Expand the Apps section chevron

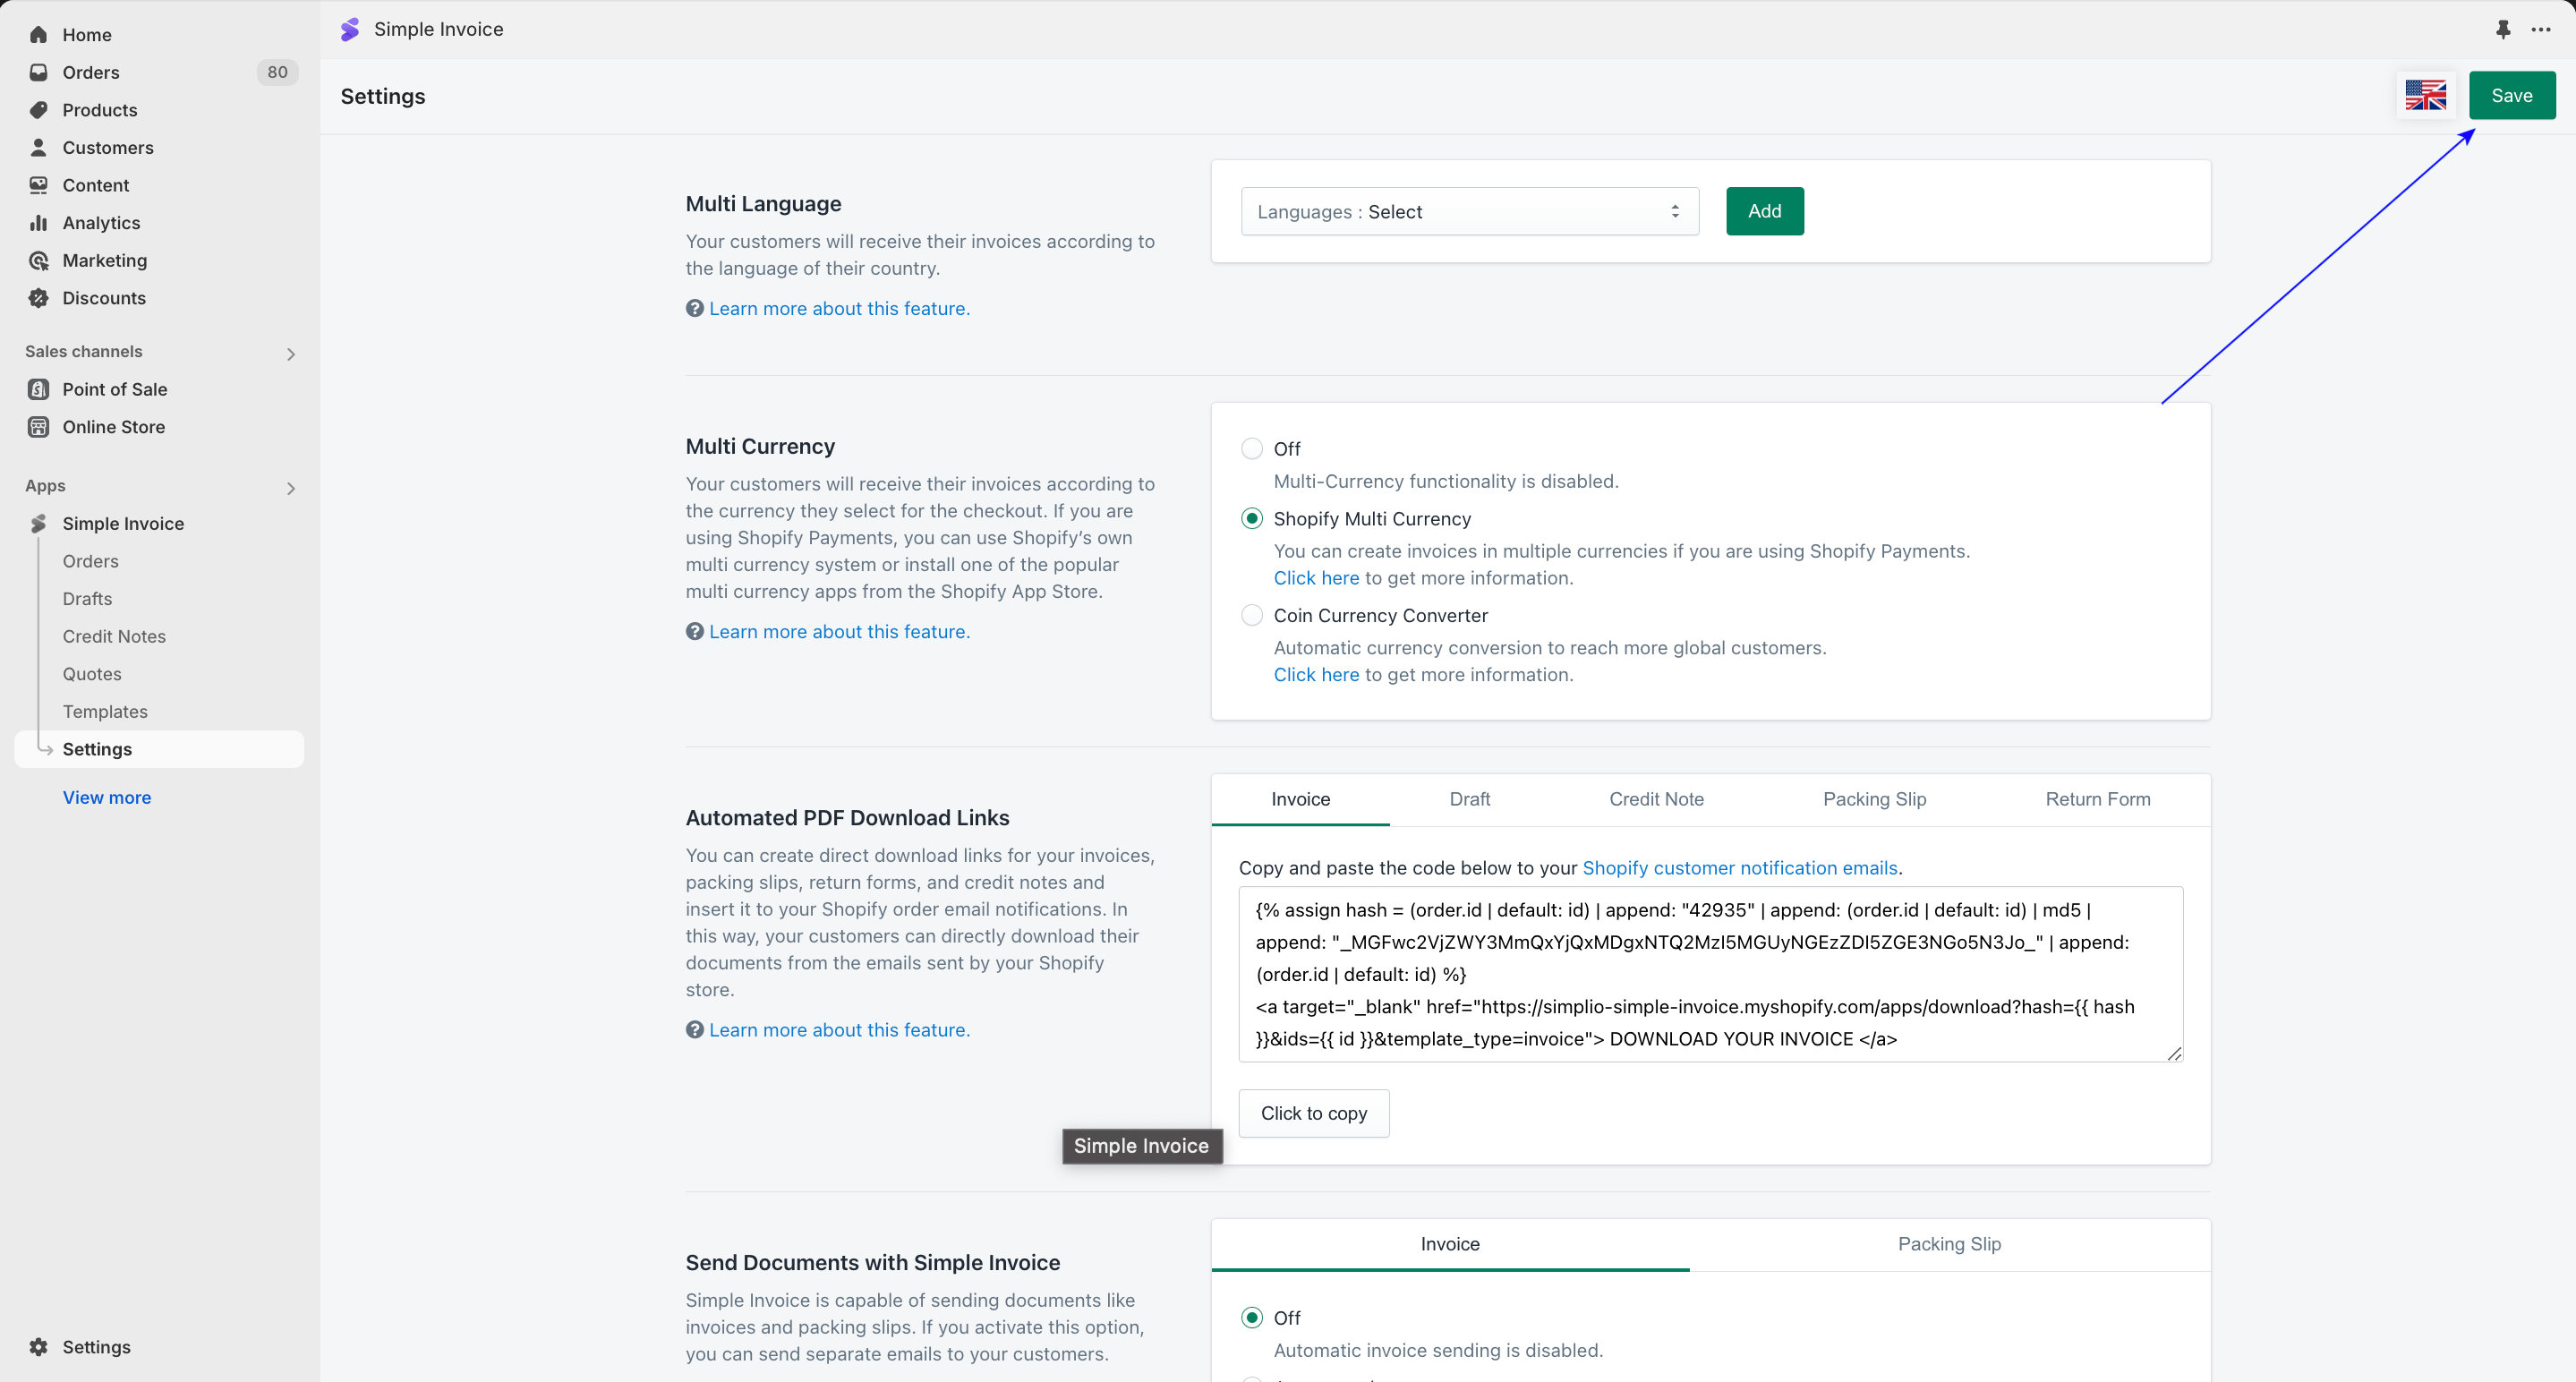tap(290, 487)
